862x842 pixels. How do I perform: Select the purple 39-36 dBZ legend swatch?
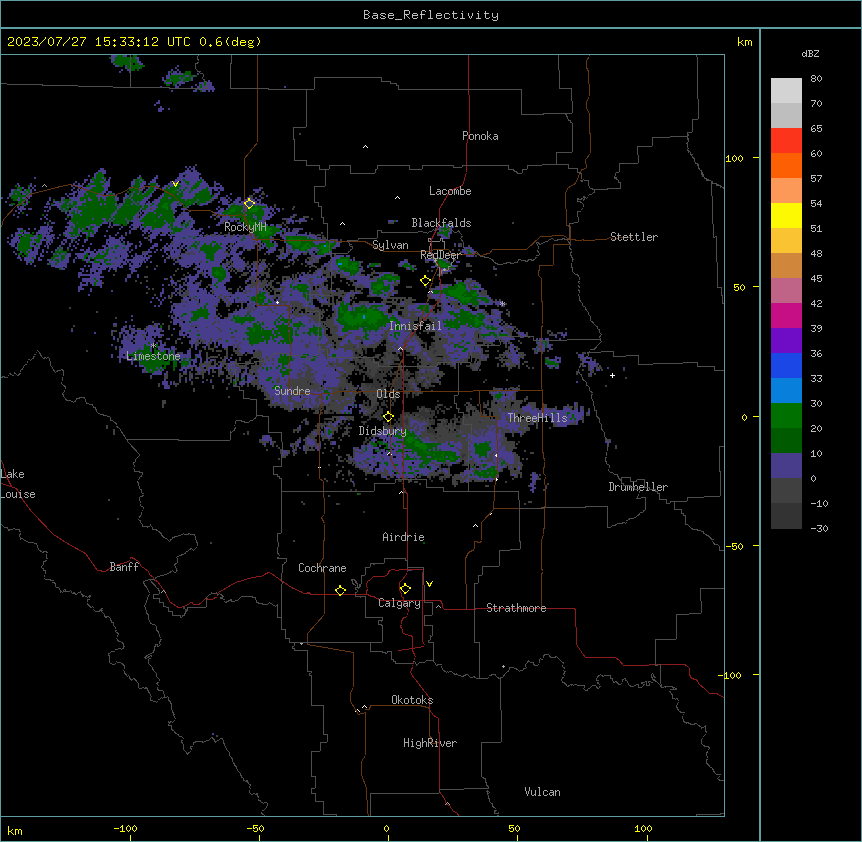[x=786, y=341]
